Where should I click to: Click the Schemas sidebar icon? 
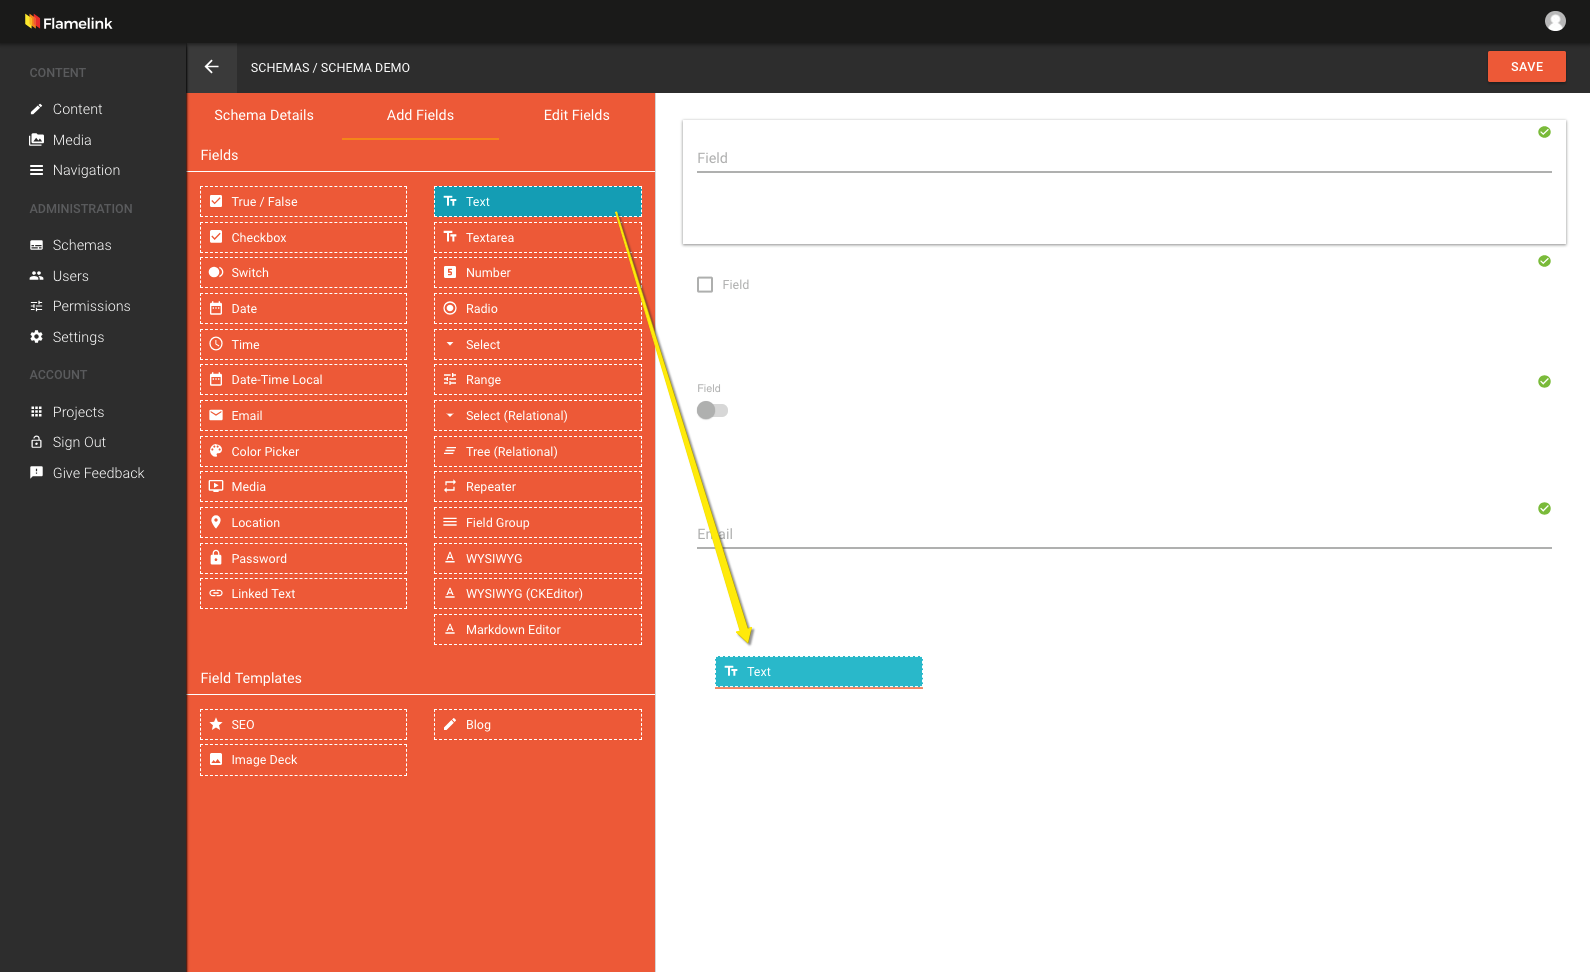[x=36, y=245]
